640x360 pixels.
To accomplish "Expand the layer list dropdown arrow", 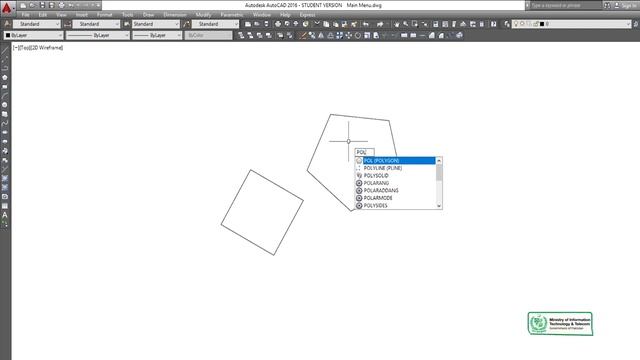I will (628, 24).
